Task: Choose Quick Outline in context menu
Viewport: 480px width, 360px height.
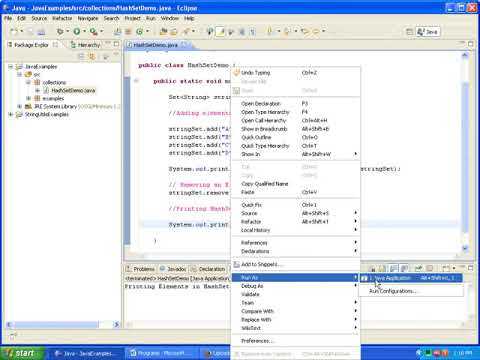Action: (295, 137)
